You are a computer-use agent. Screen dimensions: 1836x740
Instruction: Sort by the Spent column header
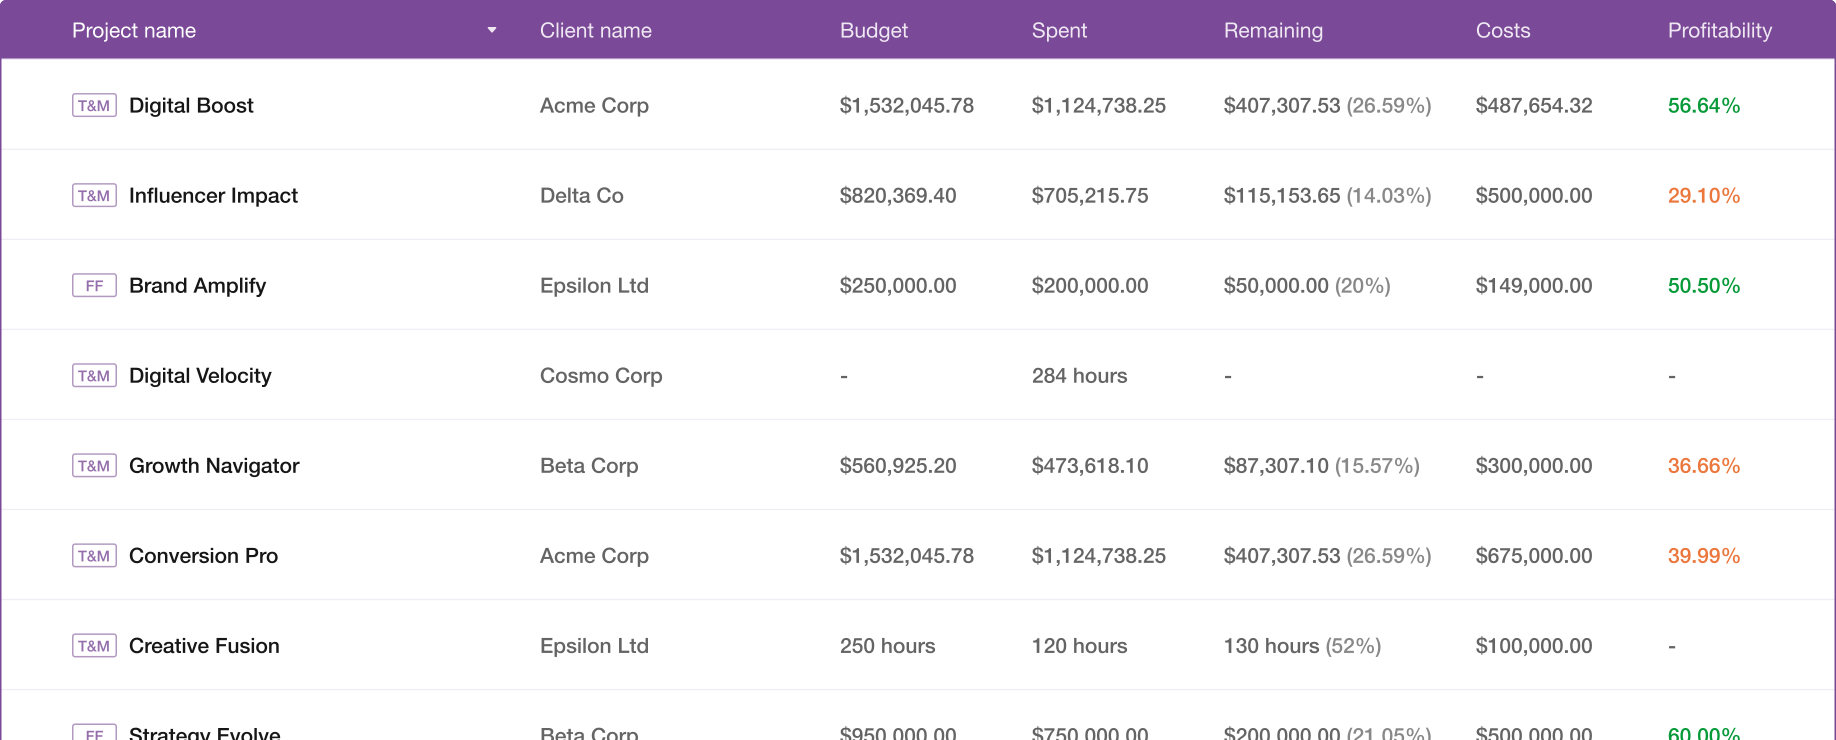(1058, 30)
